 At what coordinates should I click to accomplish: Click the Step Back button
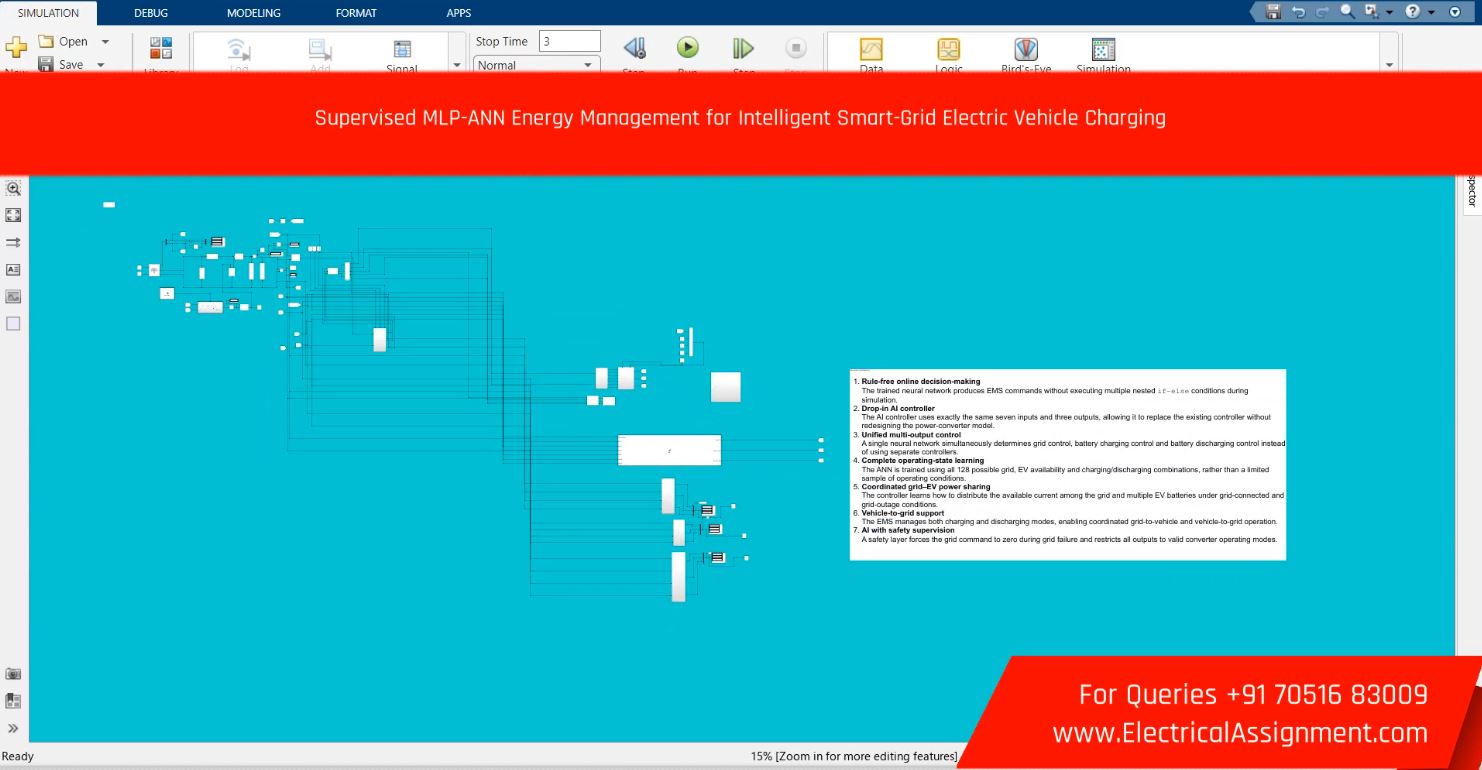634,48
